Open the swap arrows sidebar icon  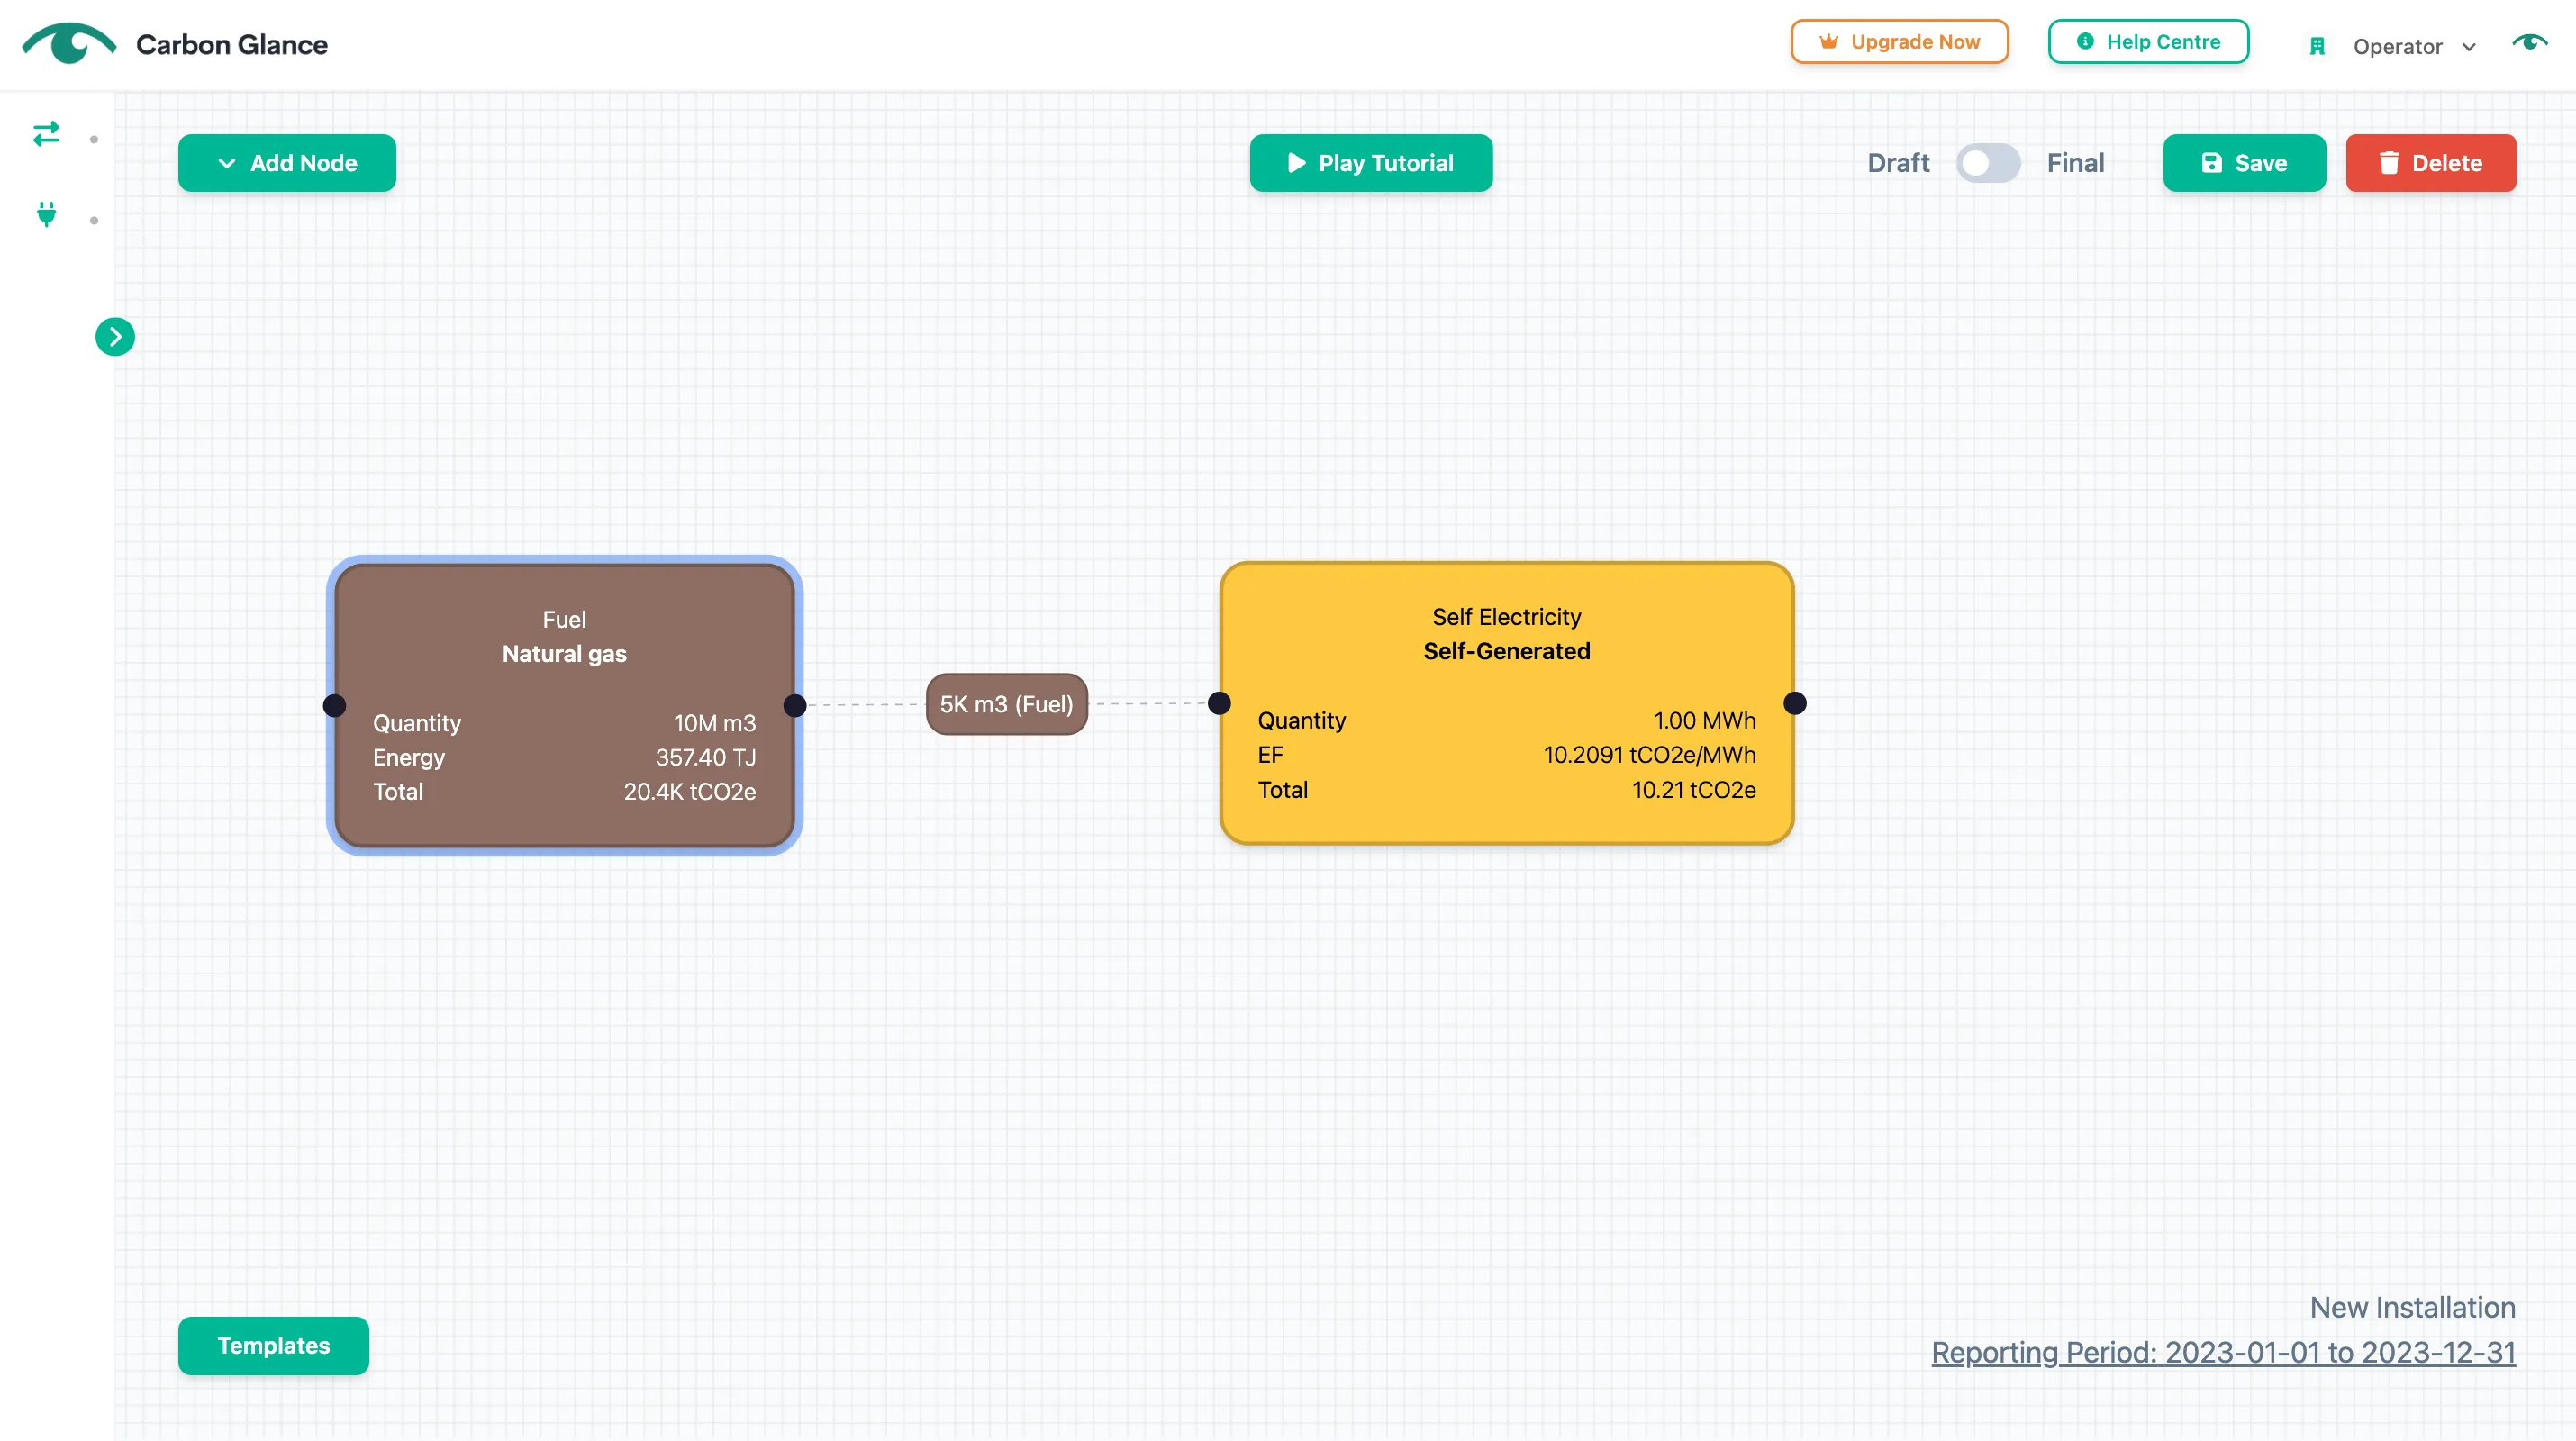click(46, 133)
